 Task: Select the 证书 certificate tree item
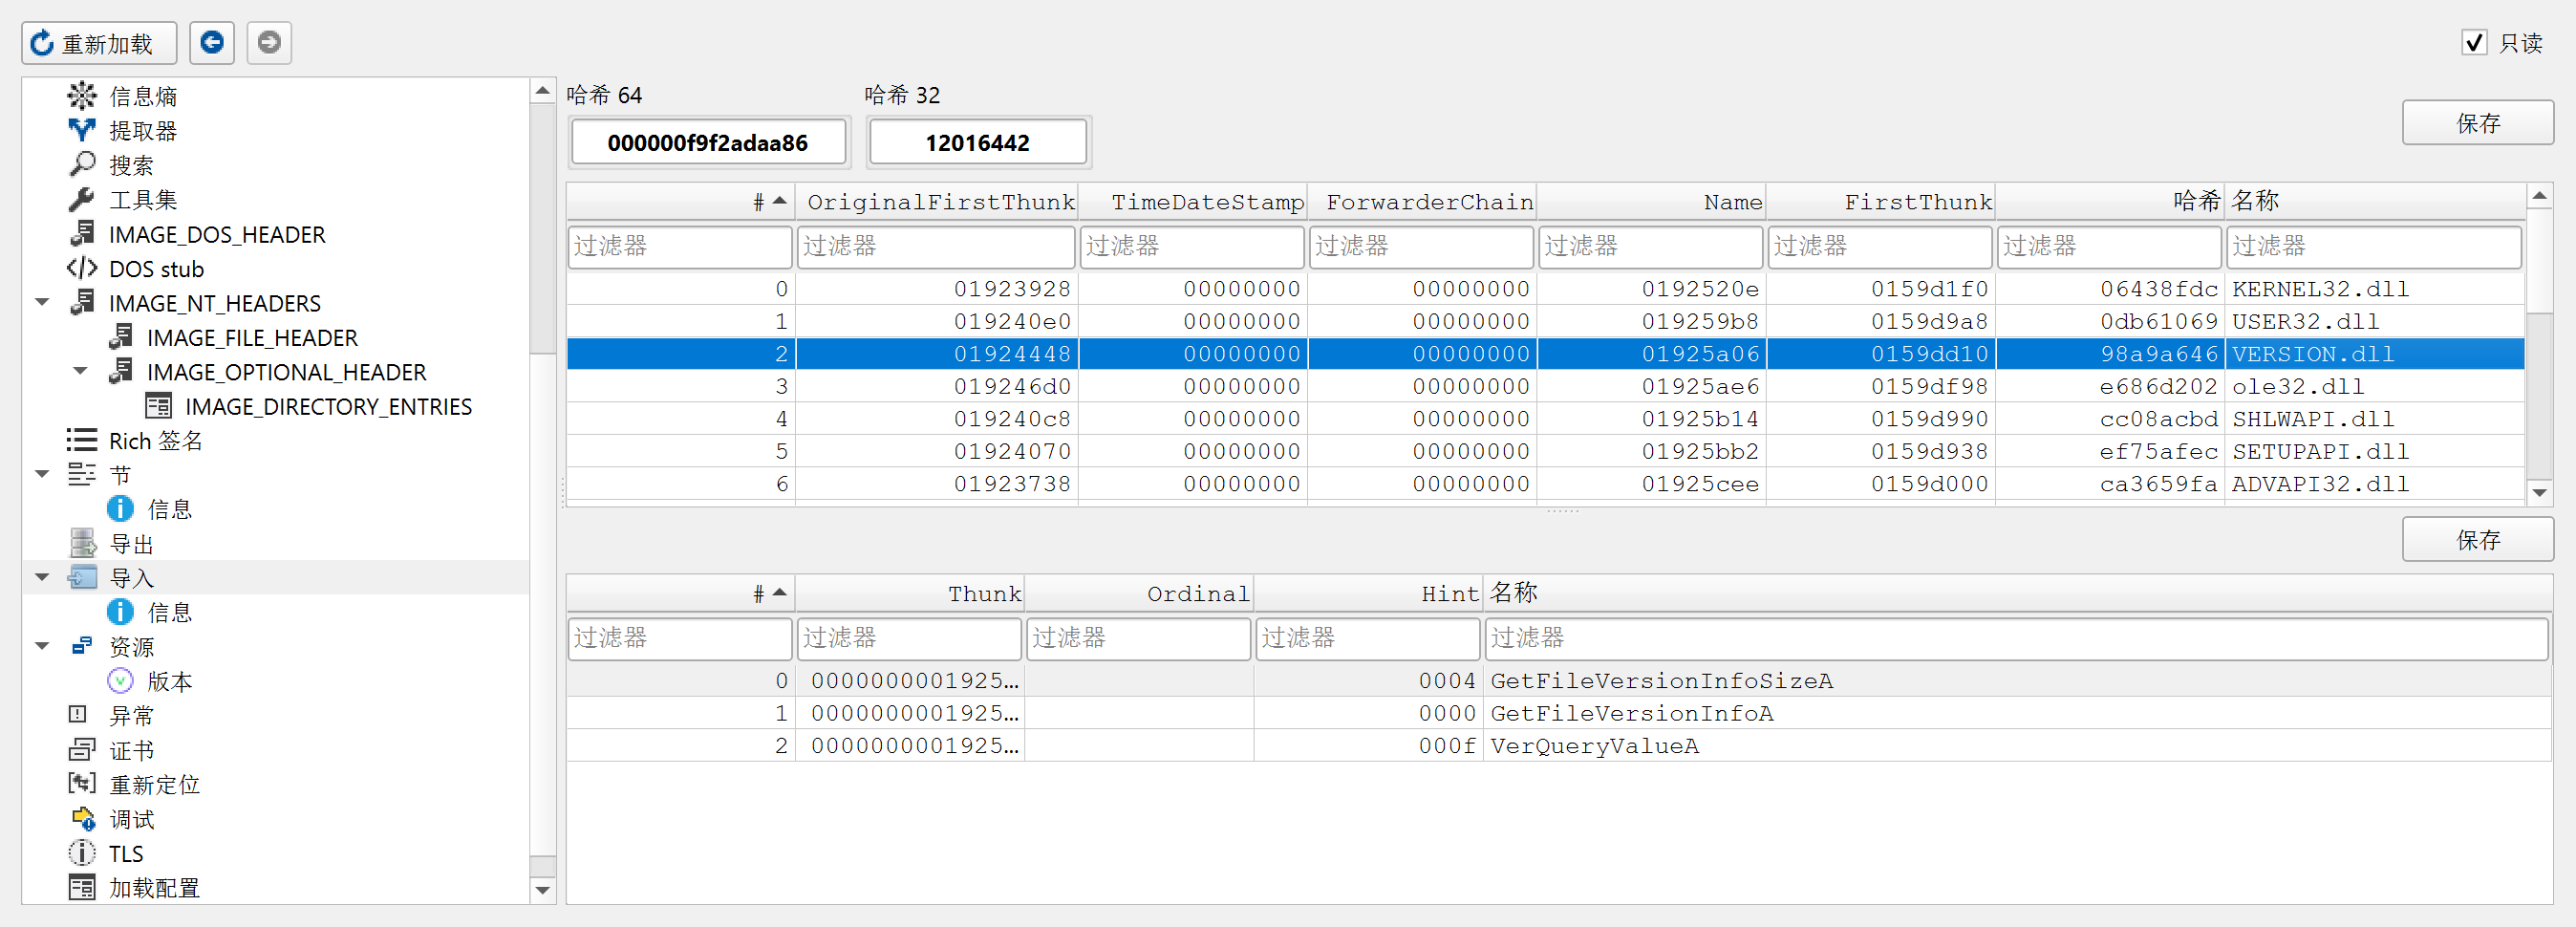pyautogui.click(x=131, y=750)
